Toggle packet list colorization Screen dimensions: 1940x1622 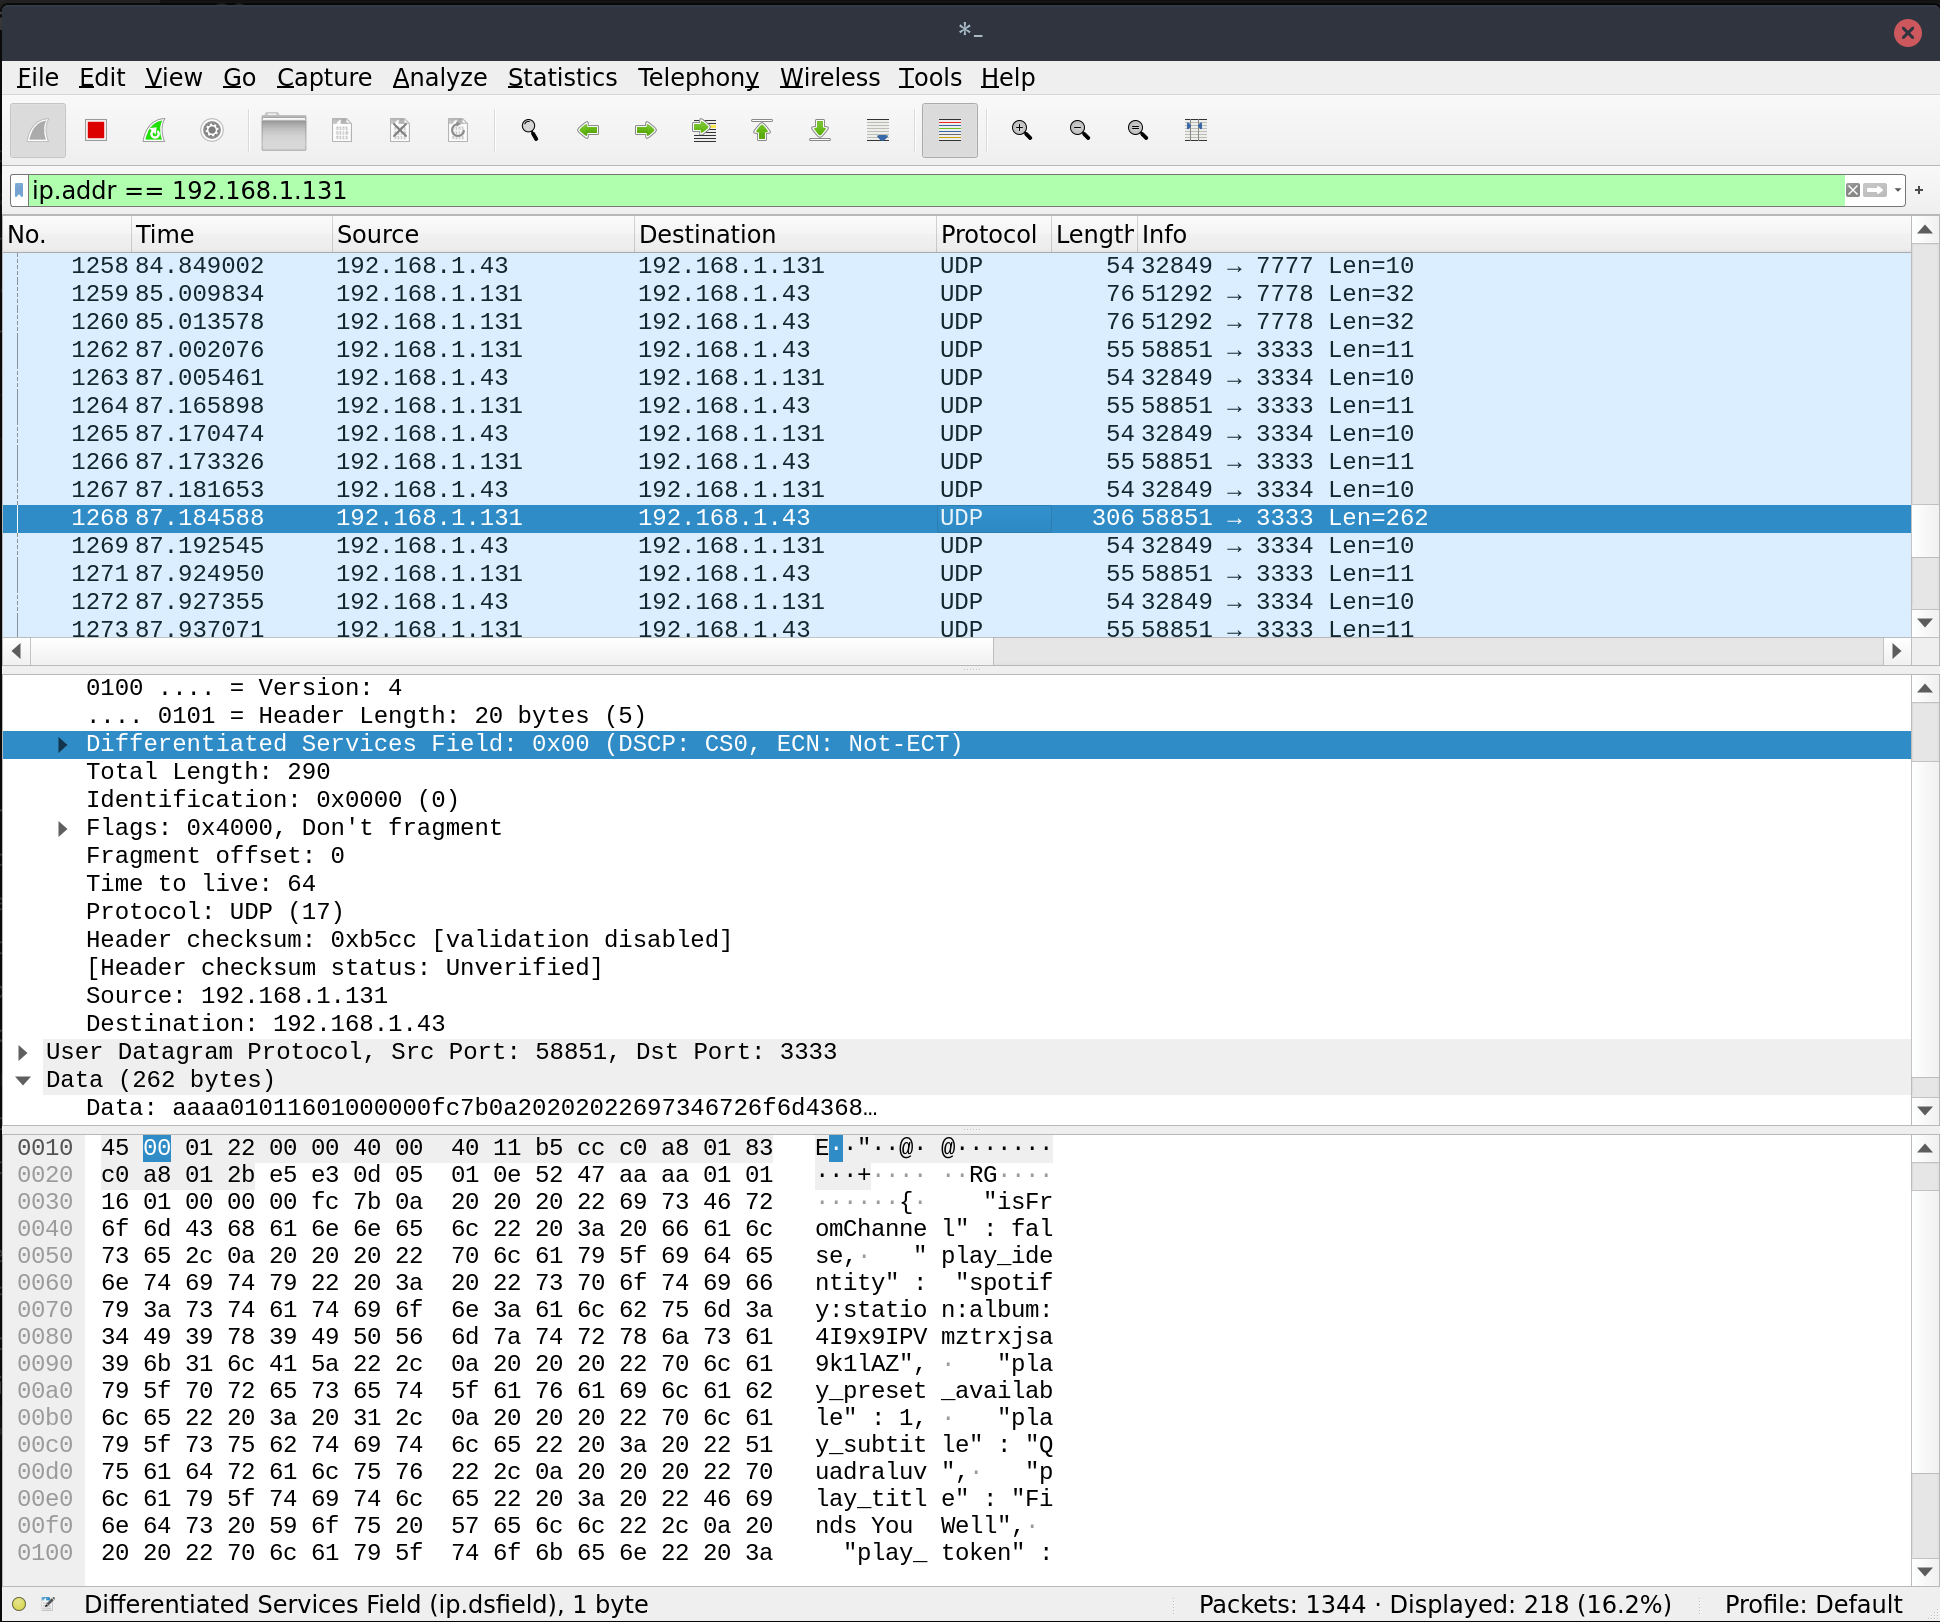point(950,130)
